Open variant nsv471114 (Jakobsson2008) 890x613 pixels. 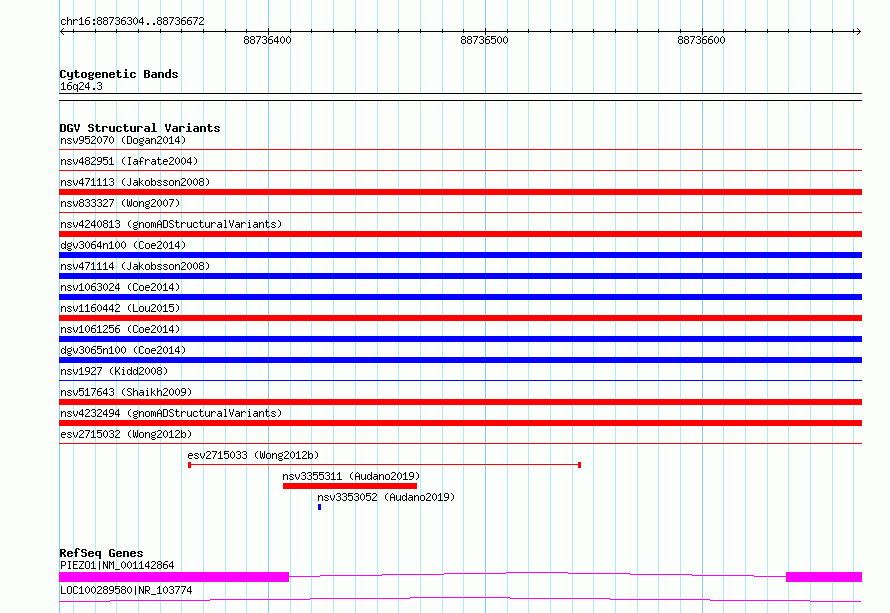coord(135,266)
